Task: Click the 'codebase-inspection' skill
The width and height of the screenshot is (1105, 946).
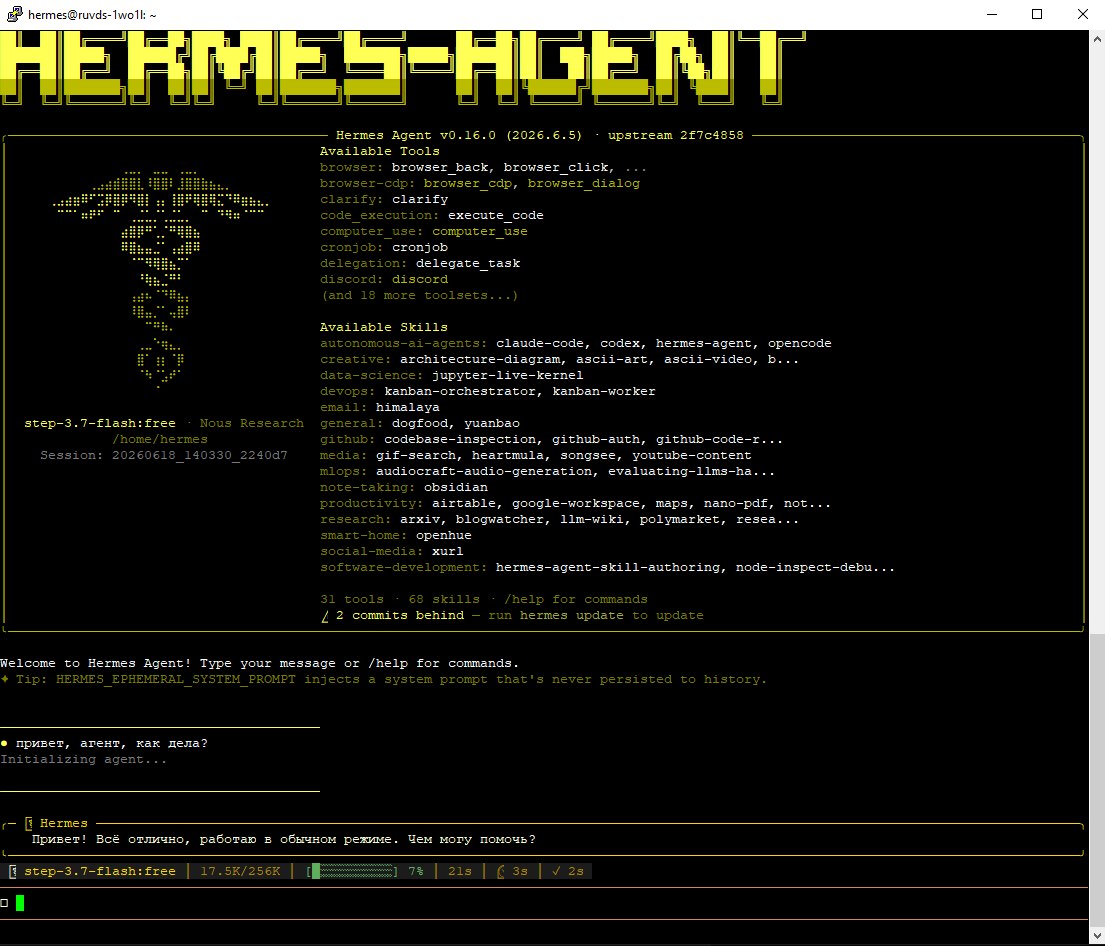Action: 459,439
